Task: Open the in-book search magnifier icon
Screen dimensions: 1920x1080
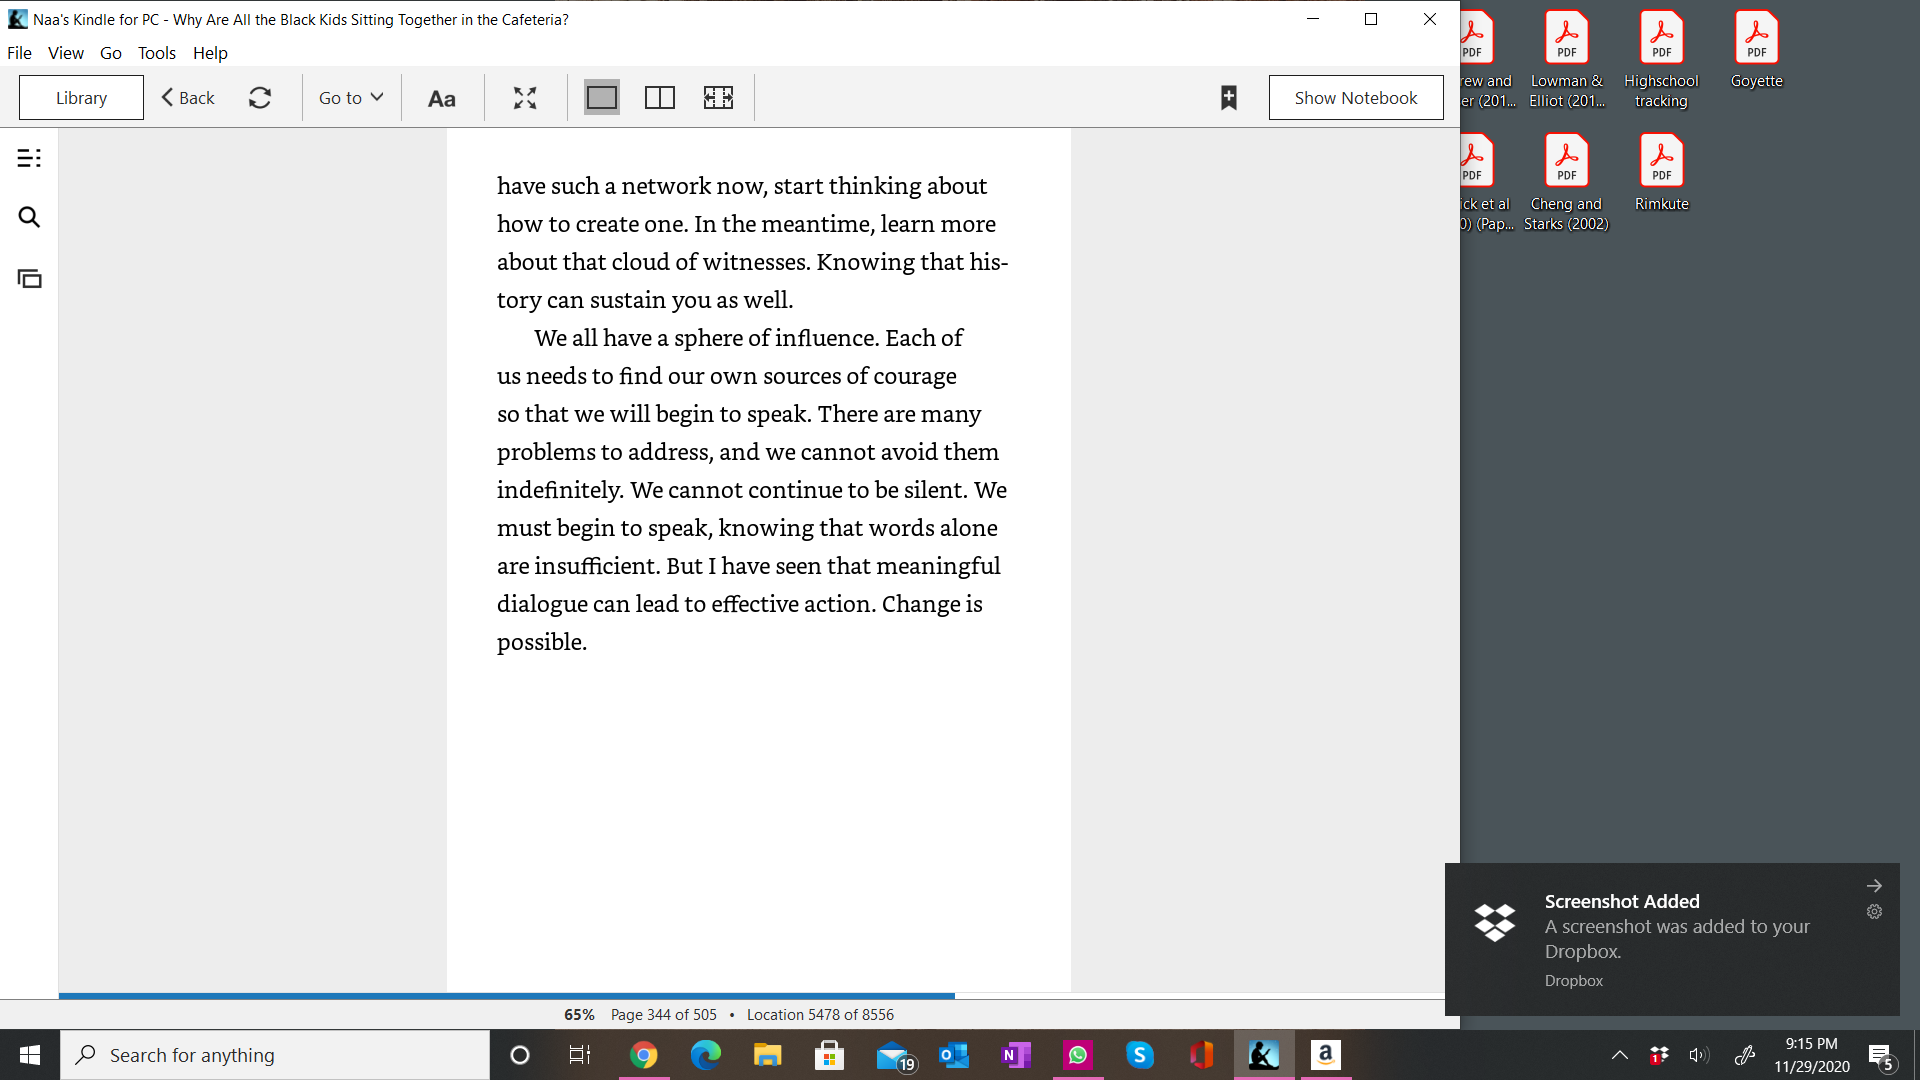Action: pyautogui.click(x=29, y=217)
